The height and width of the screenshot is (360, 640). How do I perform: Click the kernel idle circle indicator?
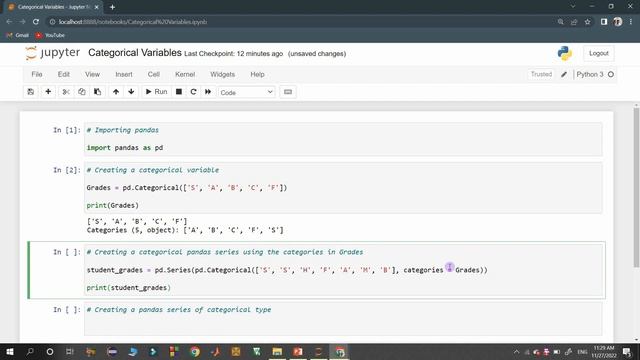point(611,74)
